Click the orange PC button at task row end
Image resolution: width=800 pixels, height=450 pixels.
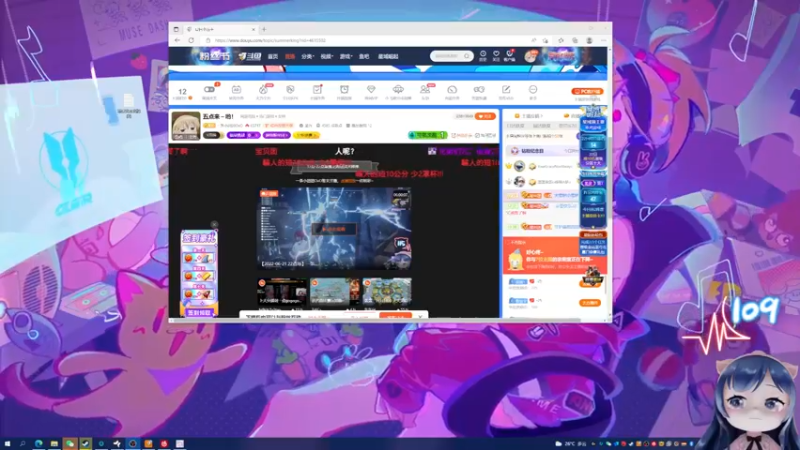click(587, 91)
